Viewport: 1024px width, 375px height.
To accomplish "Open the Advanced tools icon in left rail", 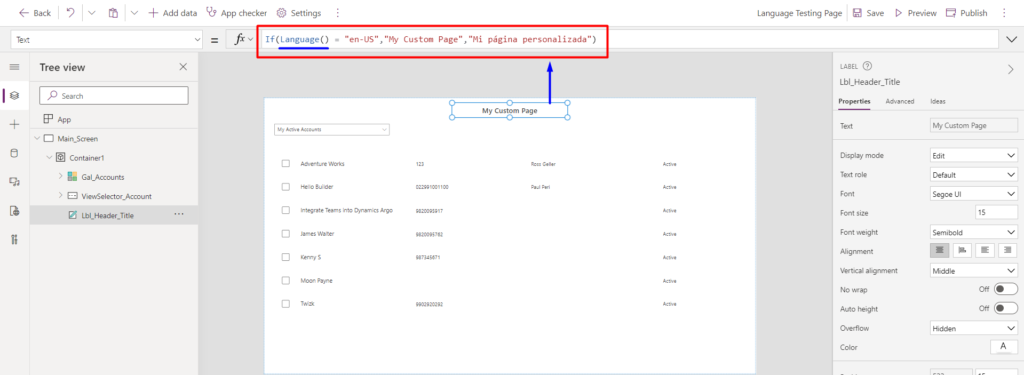I will [14, 239].
